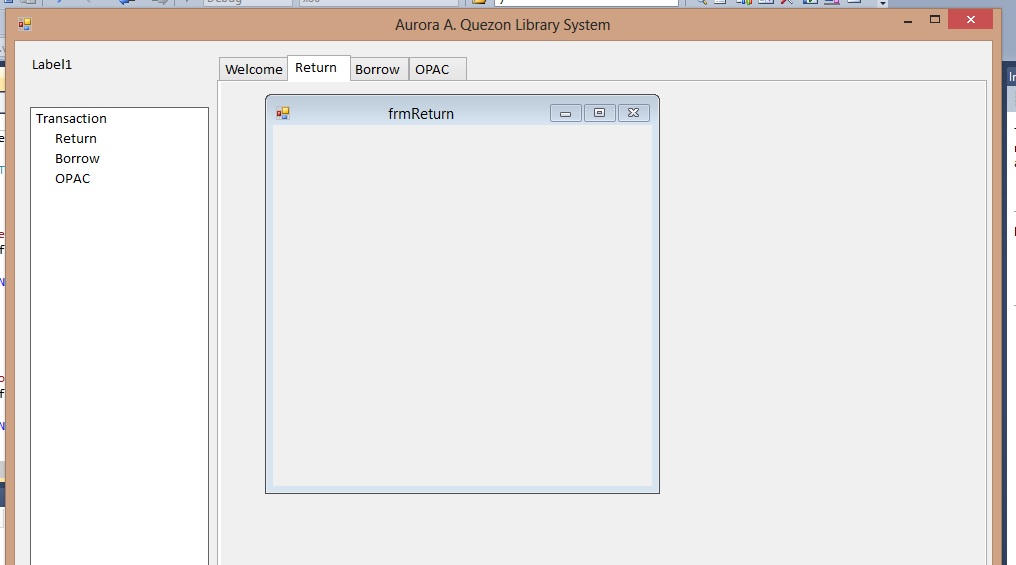Minimize the Aurora A. Quezon Library System window

coord(908,21)
